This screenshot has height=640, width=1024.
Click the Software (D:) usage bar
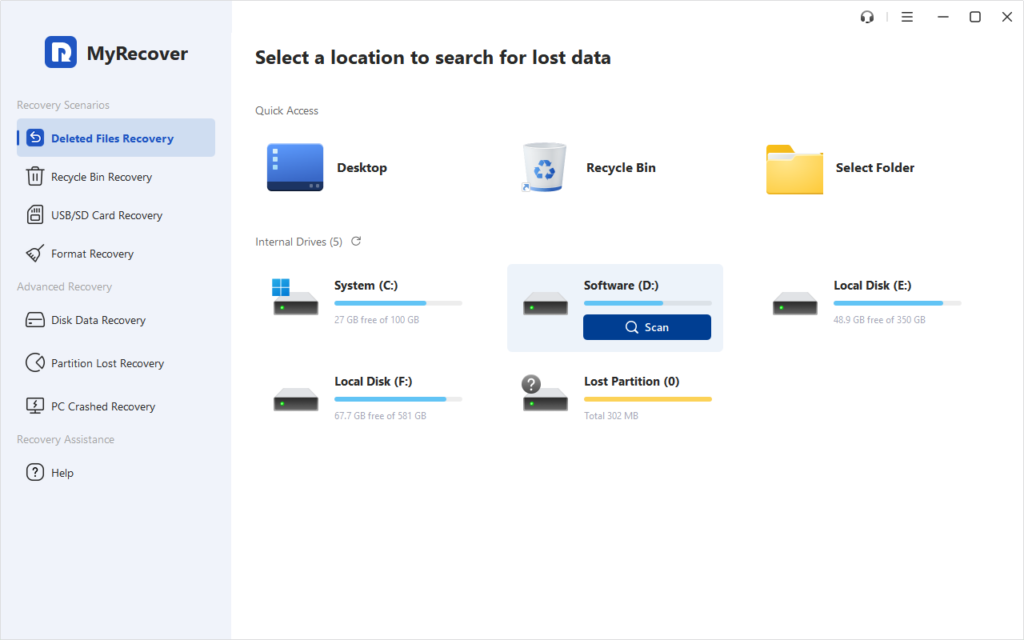click(x=648, y=303)
